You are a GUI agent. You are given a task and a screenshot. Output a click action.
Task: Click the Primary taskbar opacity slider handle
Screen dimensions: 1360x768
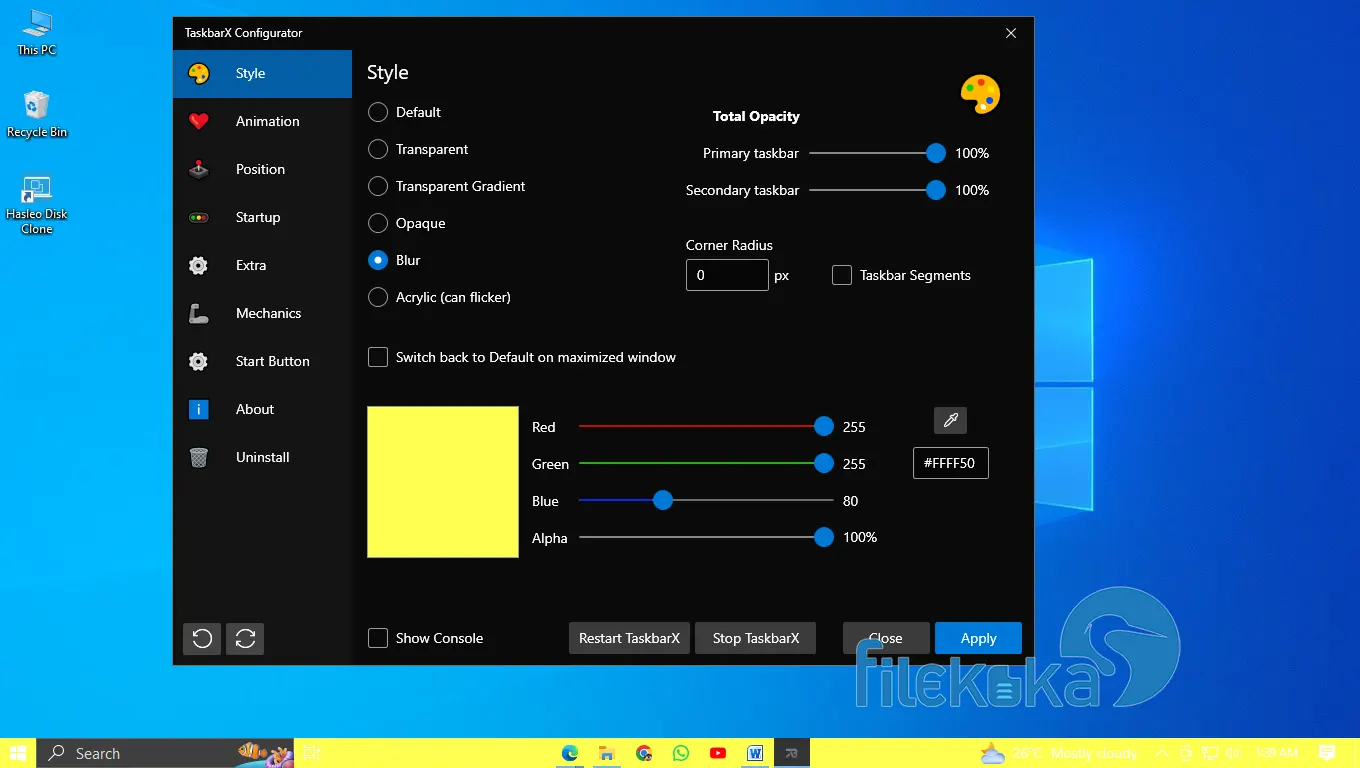tap(936, 153)
